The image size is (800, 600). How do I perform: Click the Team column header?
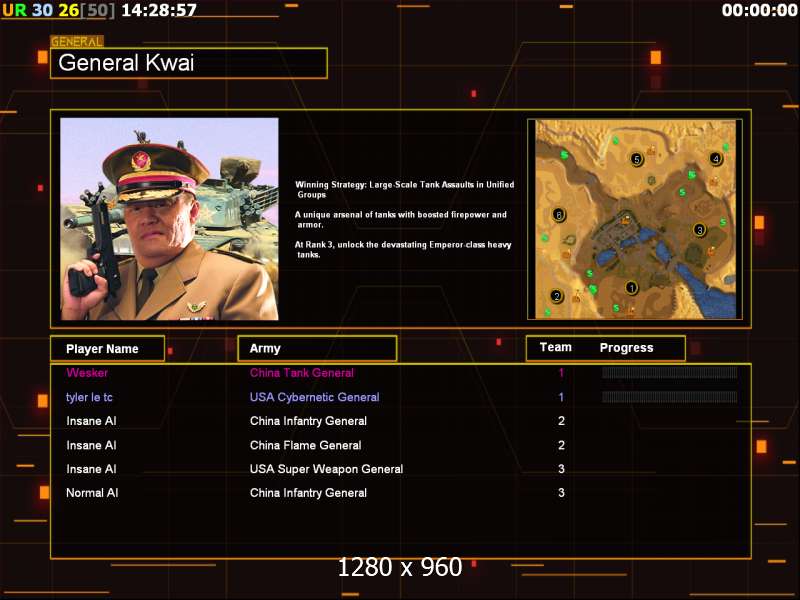[x=556, y=347]
